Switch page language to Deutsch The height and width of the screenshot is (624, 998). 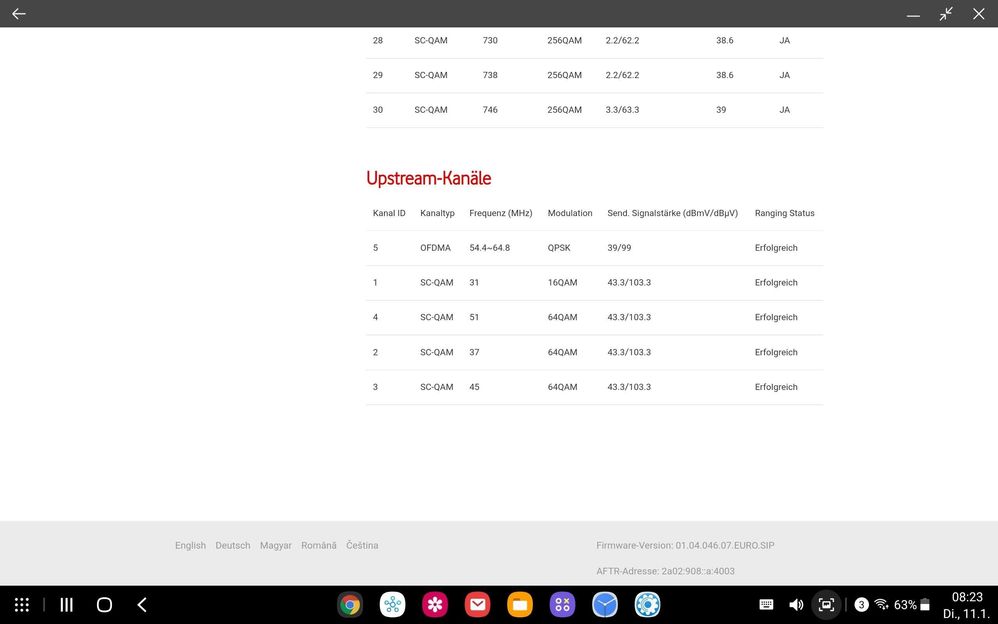pos(233,545)
